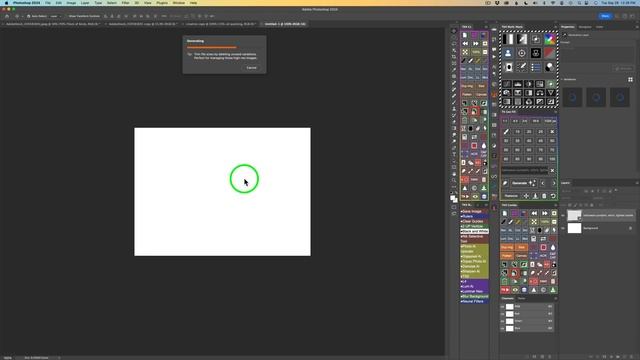Click the fast-forward double-arrow in TK Cx panel

coord(476,43)
